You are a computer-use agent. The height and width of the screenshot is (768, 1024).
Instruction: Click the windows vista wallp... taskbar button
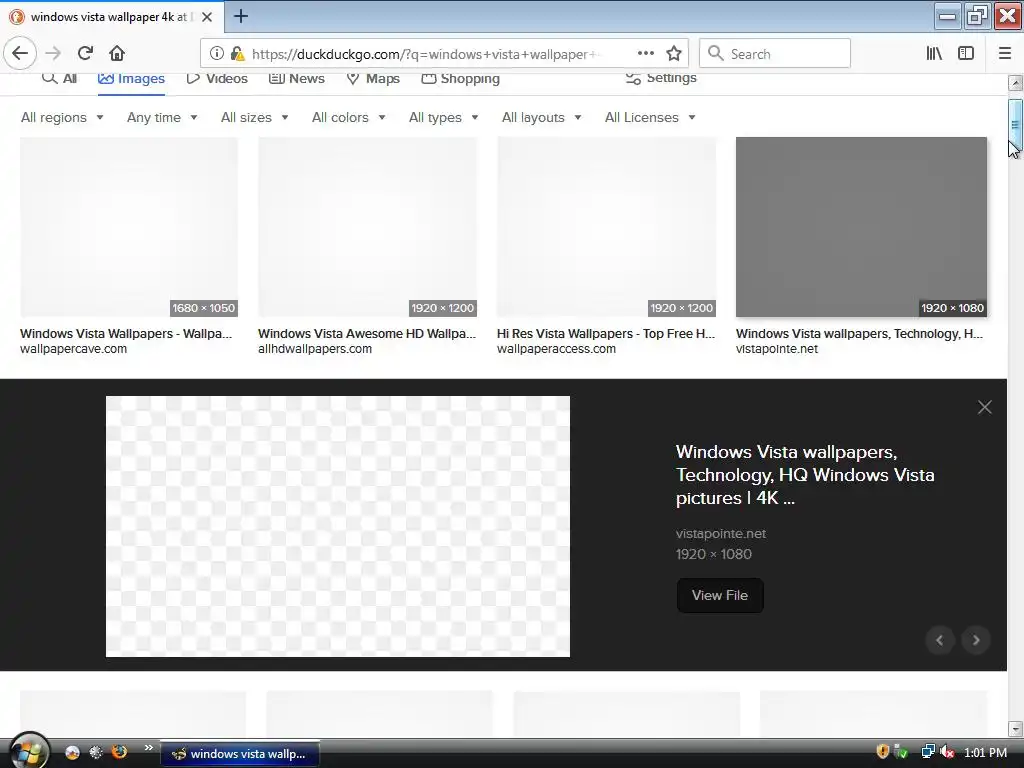tap(240, 754)
